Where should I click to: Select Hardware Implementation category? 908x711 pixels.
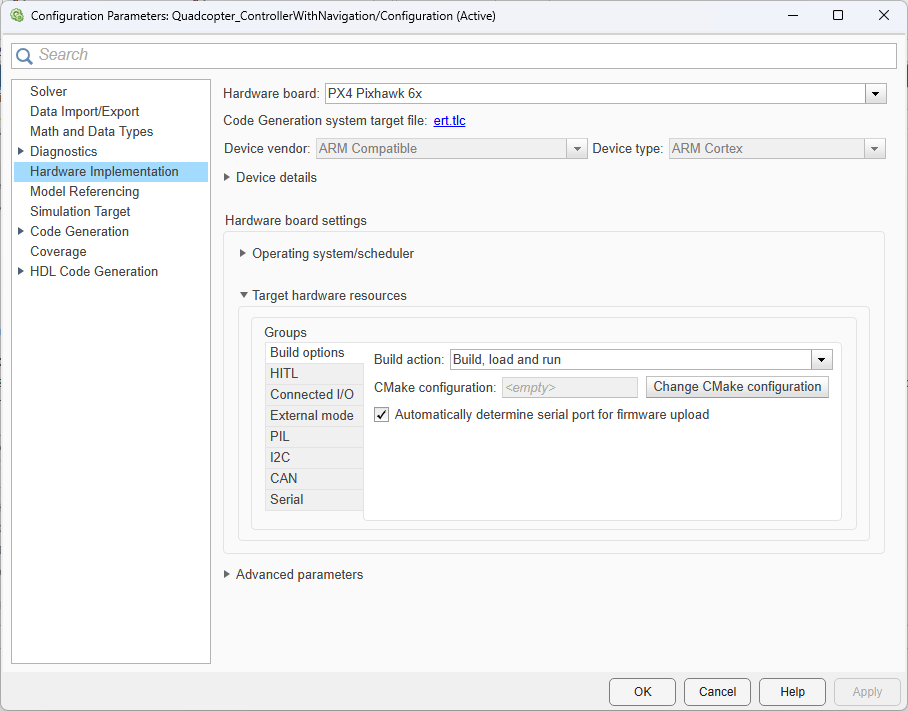[111, 171]
